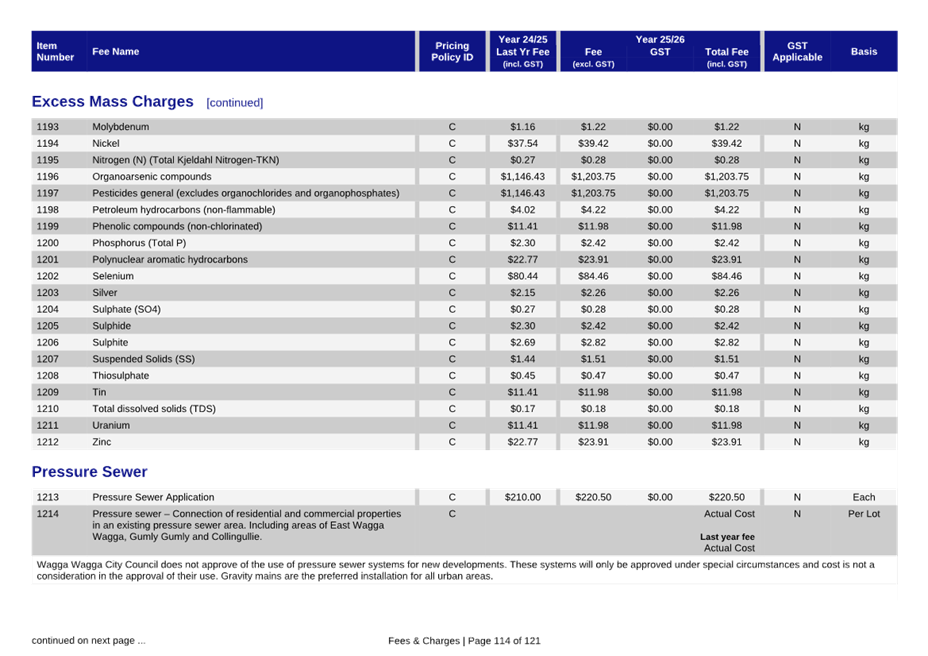Click 'Petroleum hydrocarbons (non-flammable)'
This screenshot has height=656, width=928.
coord(184,210)
